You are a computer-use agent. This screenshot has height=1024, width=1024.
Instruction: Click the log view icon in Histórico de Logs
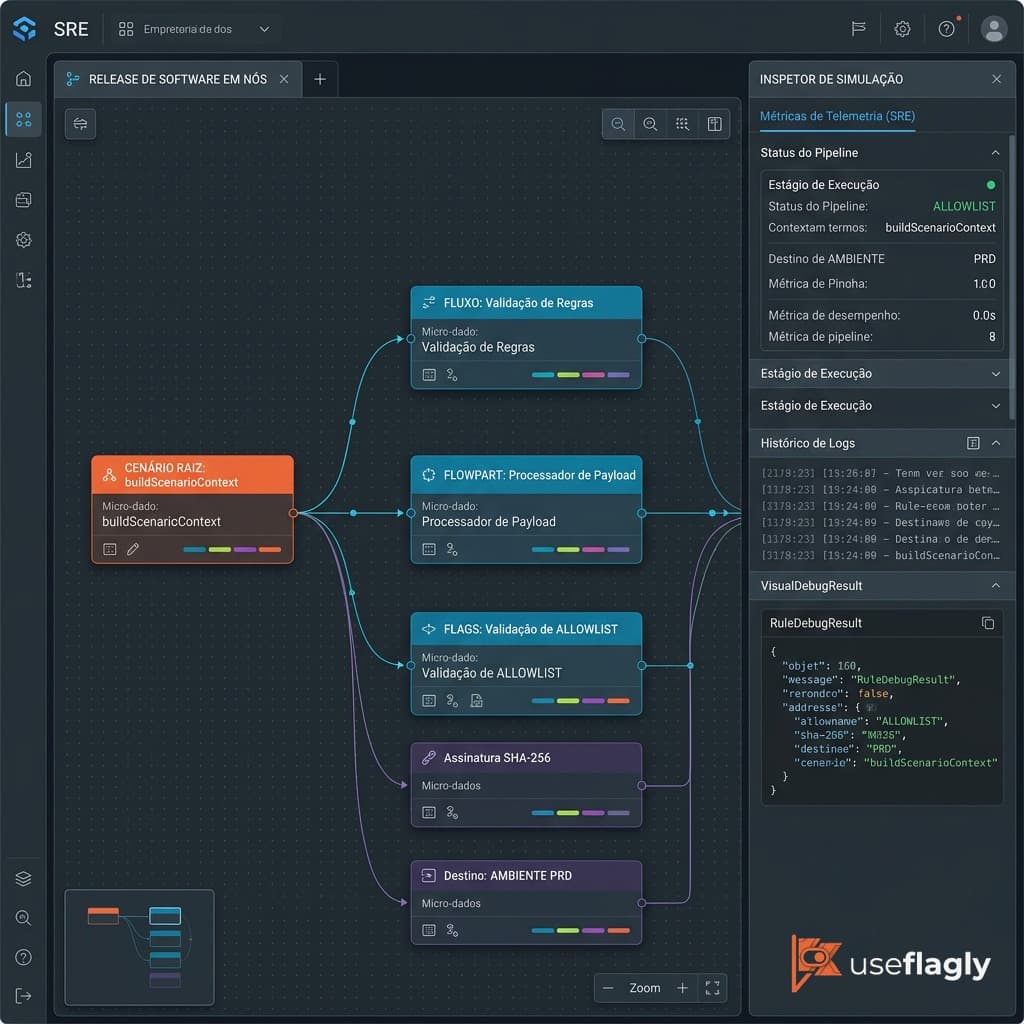click(973, 443)
